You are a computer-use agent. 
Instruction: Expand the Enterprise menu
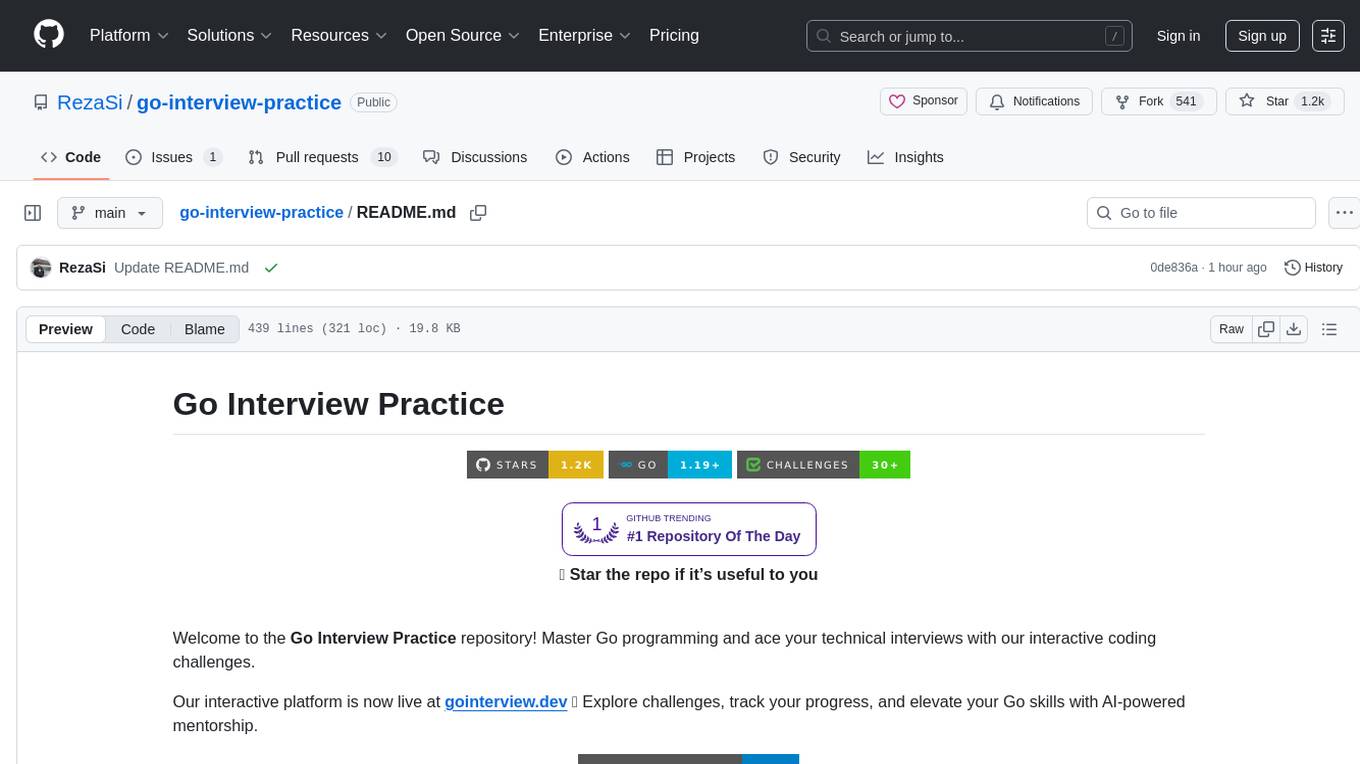(584, 35)
